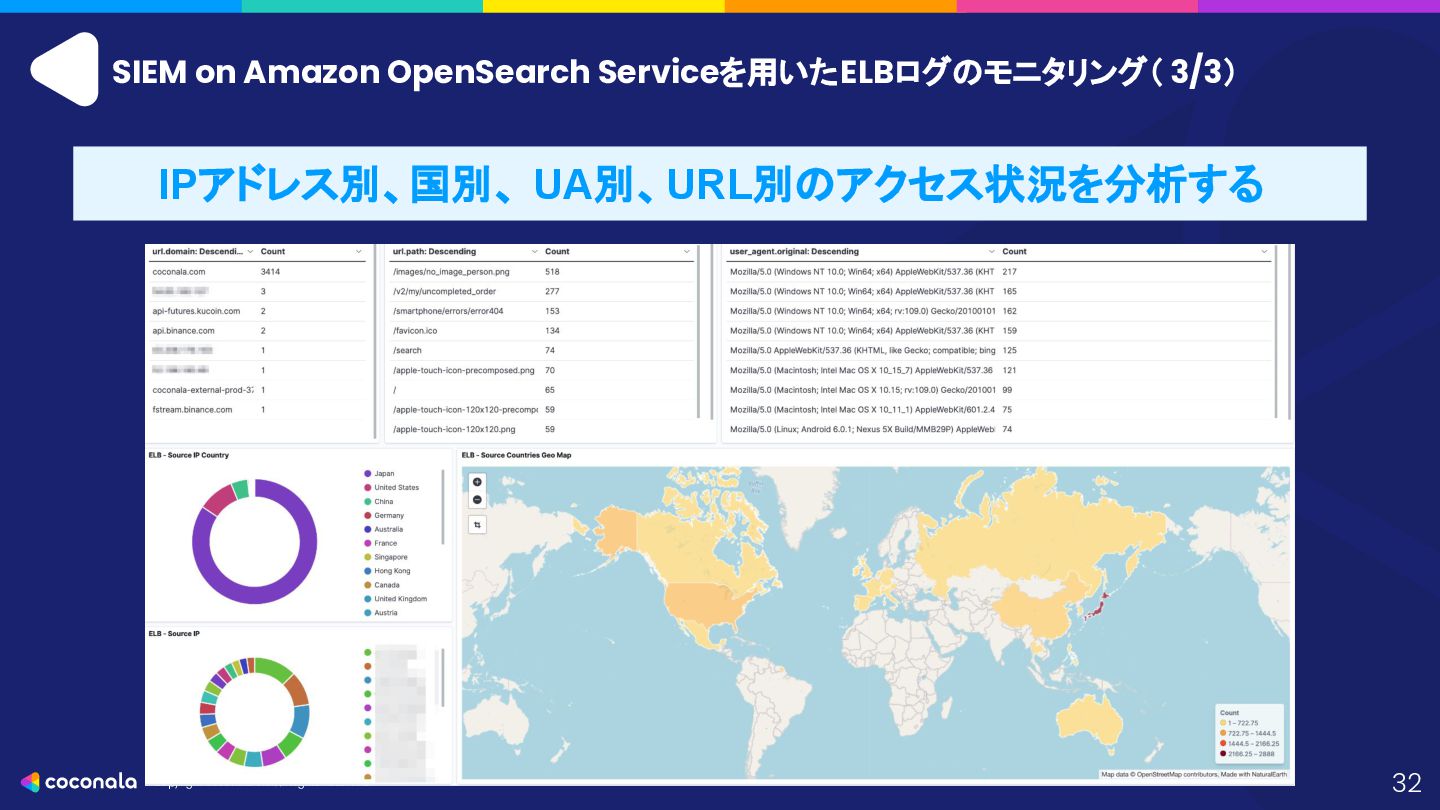Click /smartphone/errors/error404 path row

(541, 311)
